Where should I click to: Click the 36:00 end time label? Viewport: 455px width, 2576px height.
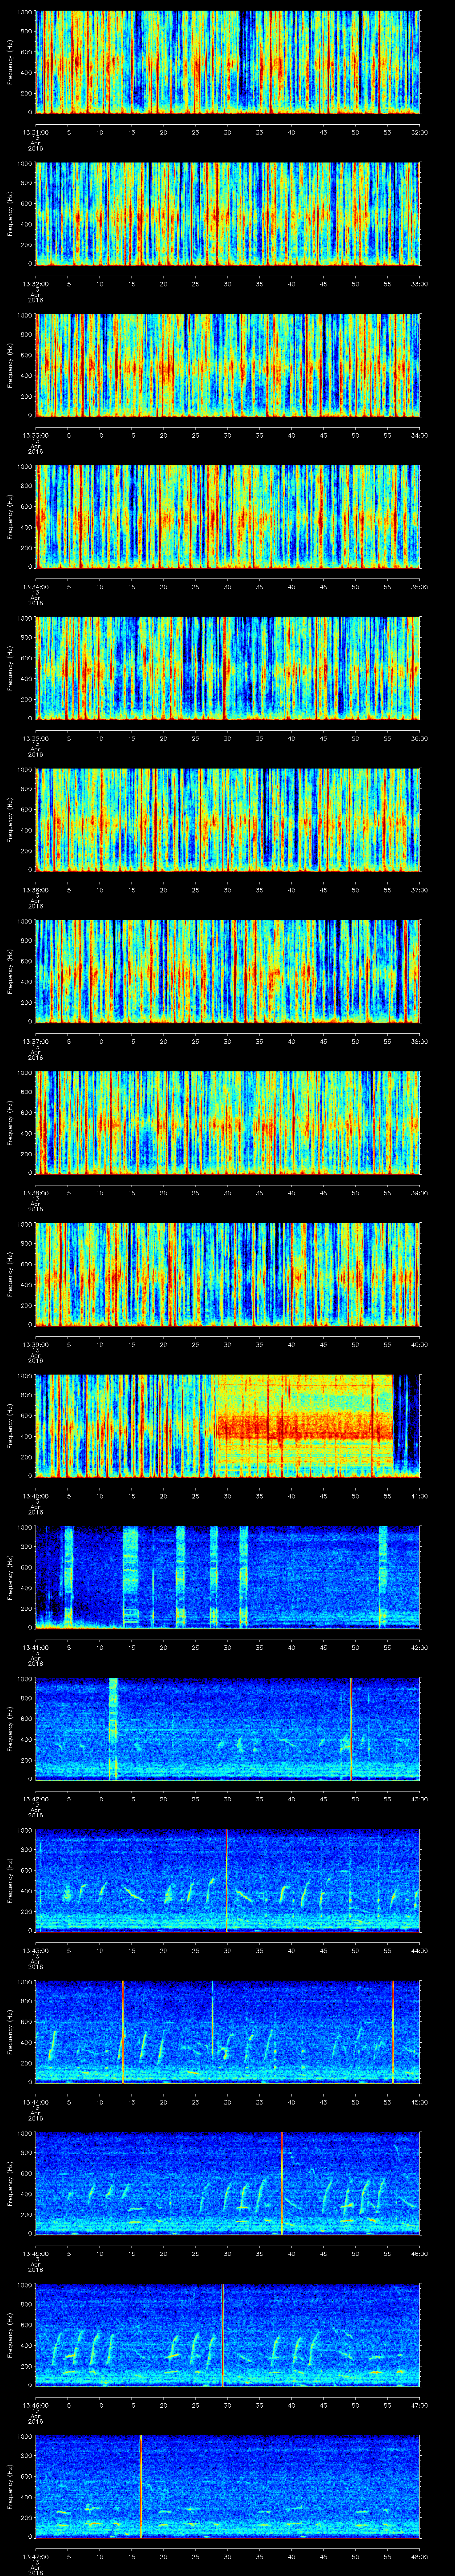point(419,738)
